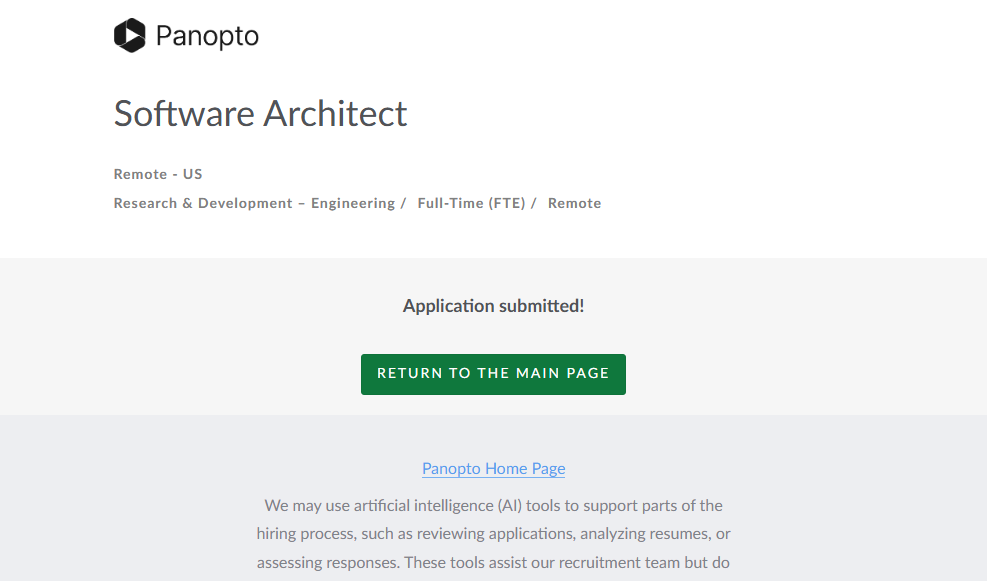
Task: Click the slash separator after Engineering
Action: pyautogui.click(x=403, y=203)
